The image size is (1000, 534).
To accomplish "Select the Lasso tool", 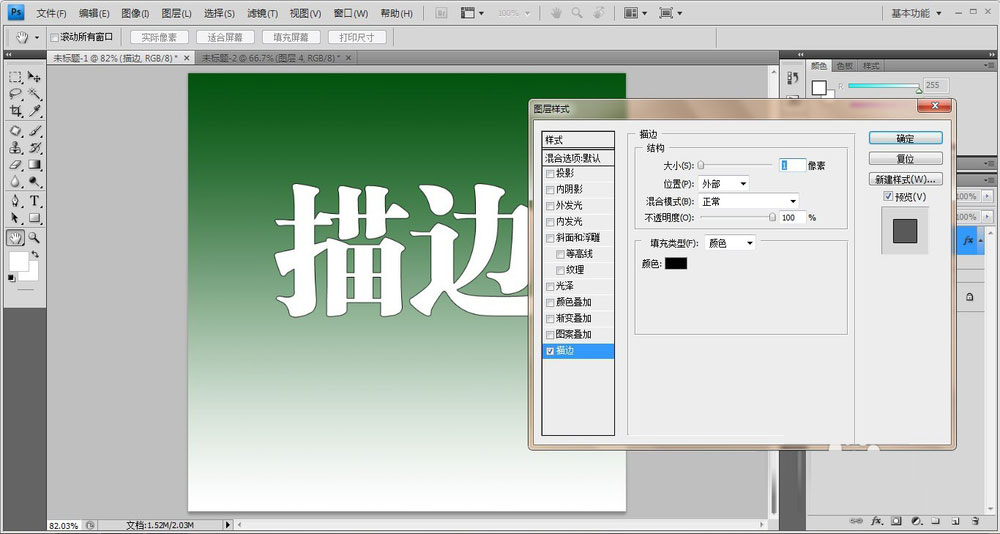I will coord(15,94).
